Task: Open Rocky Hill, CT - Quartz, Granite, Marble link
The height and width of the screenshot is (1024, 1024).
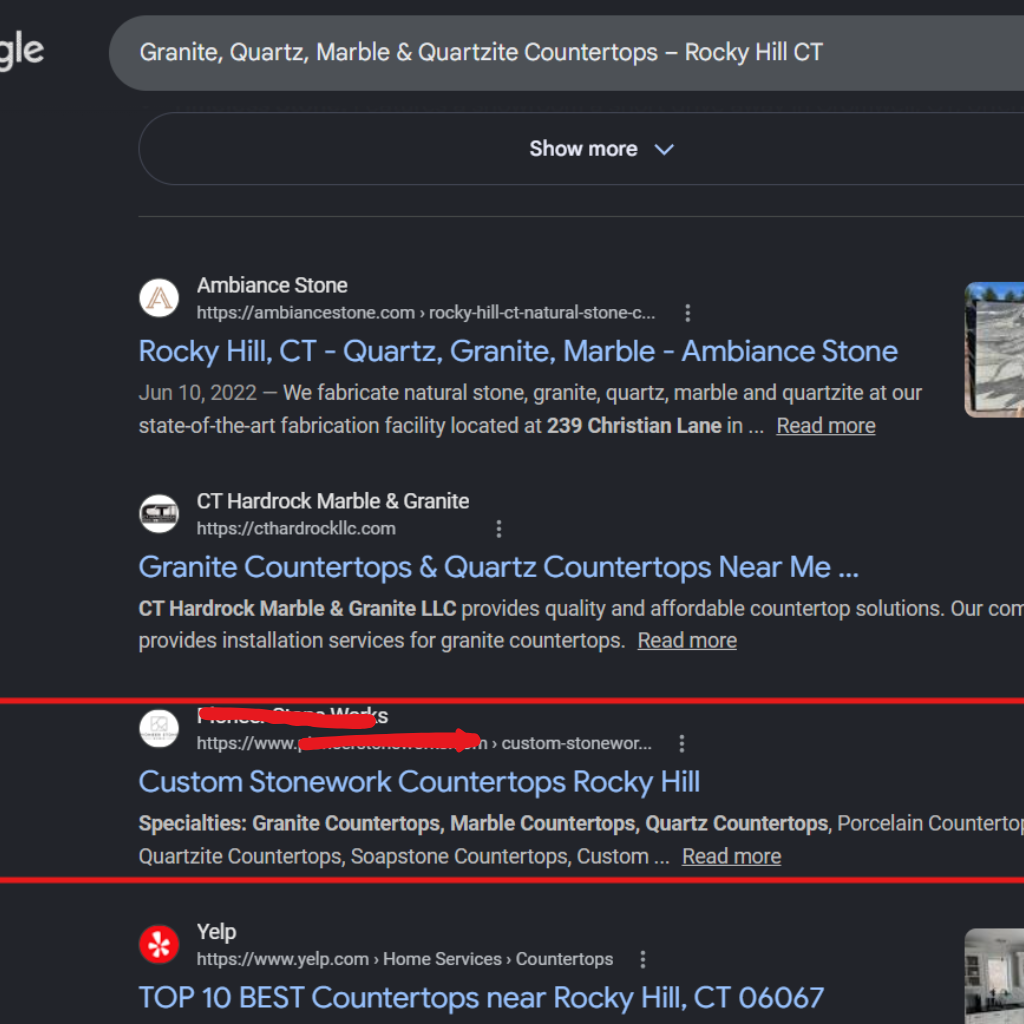Action: pos(518,351)
